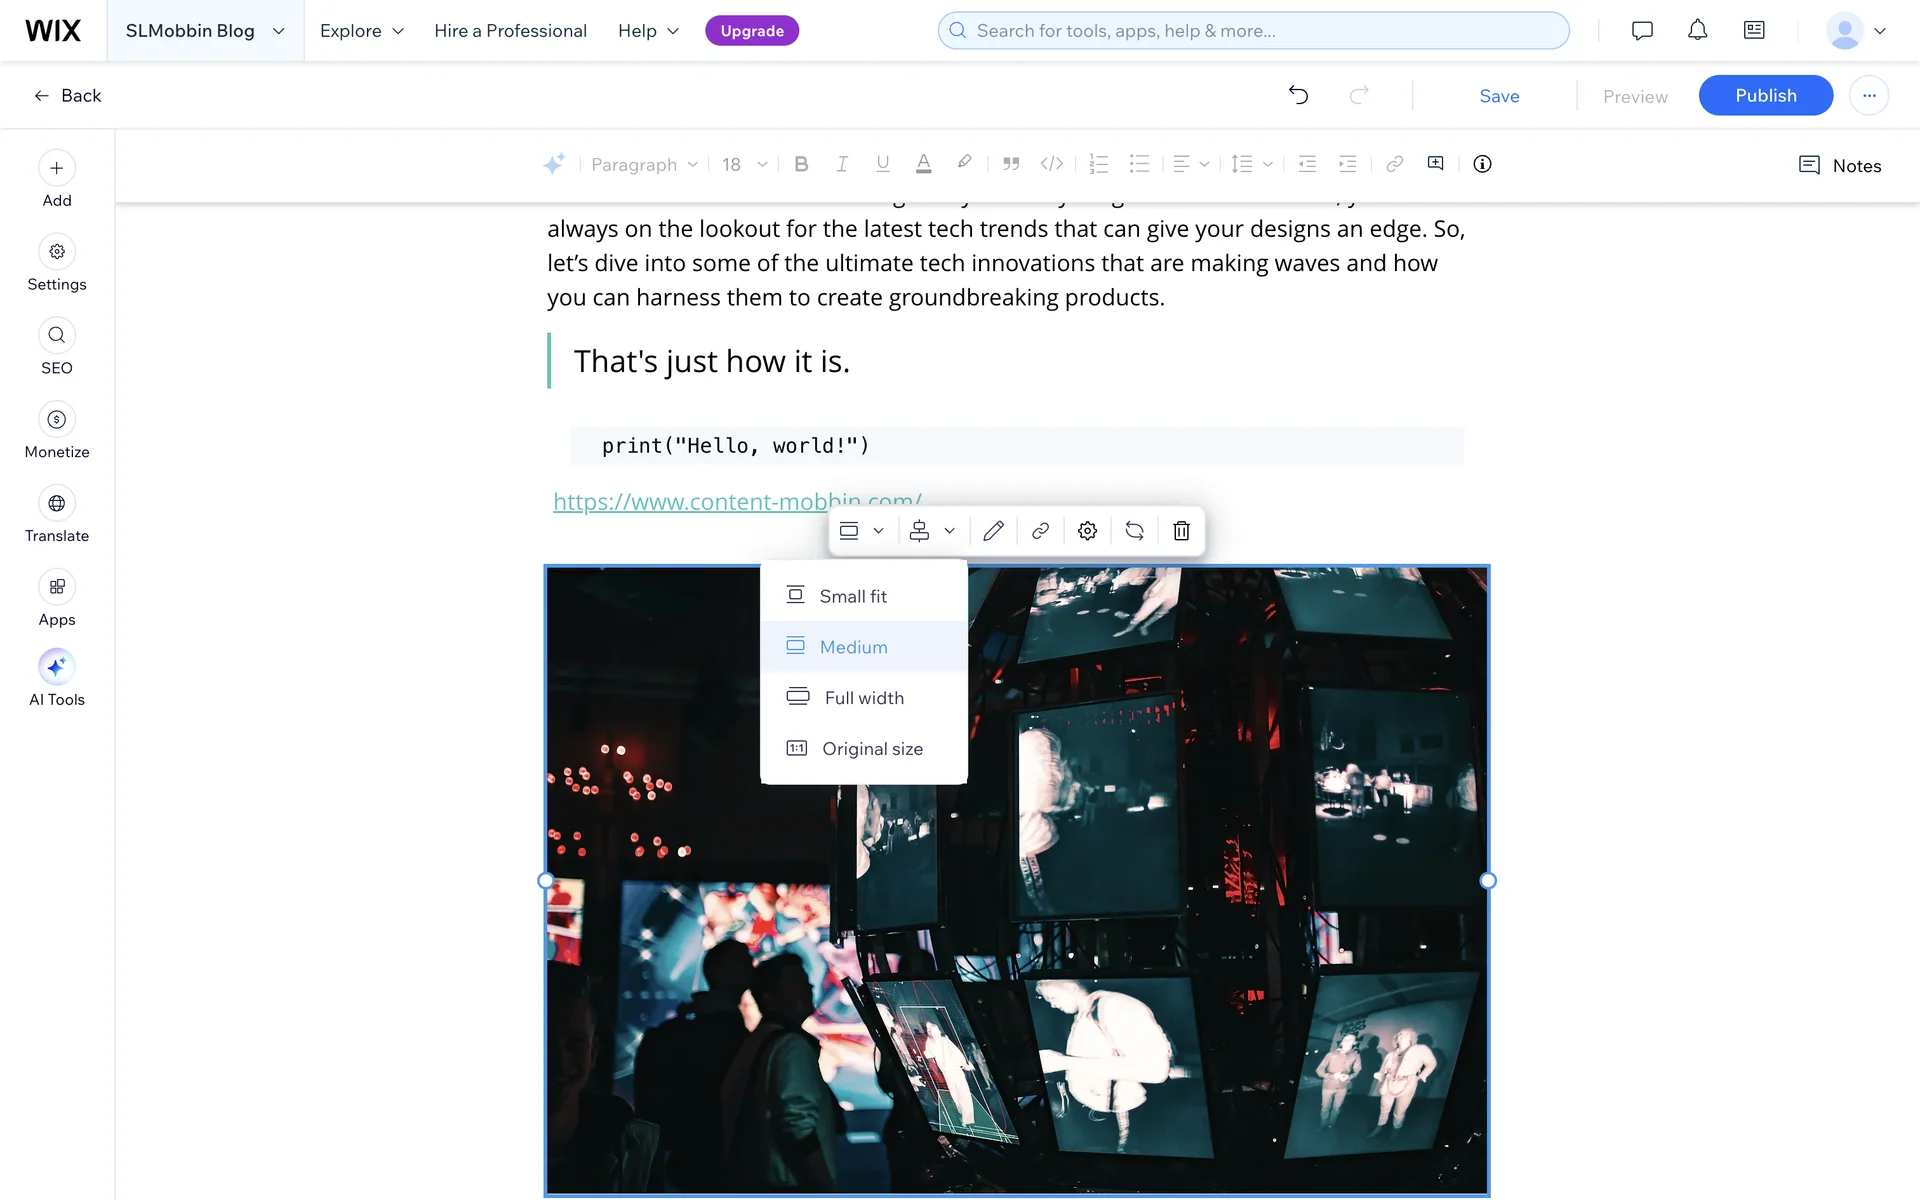Toggle underline formatting
Screen dimensions: 1920x1200
882,164
